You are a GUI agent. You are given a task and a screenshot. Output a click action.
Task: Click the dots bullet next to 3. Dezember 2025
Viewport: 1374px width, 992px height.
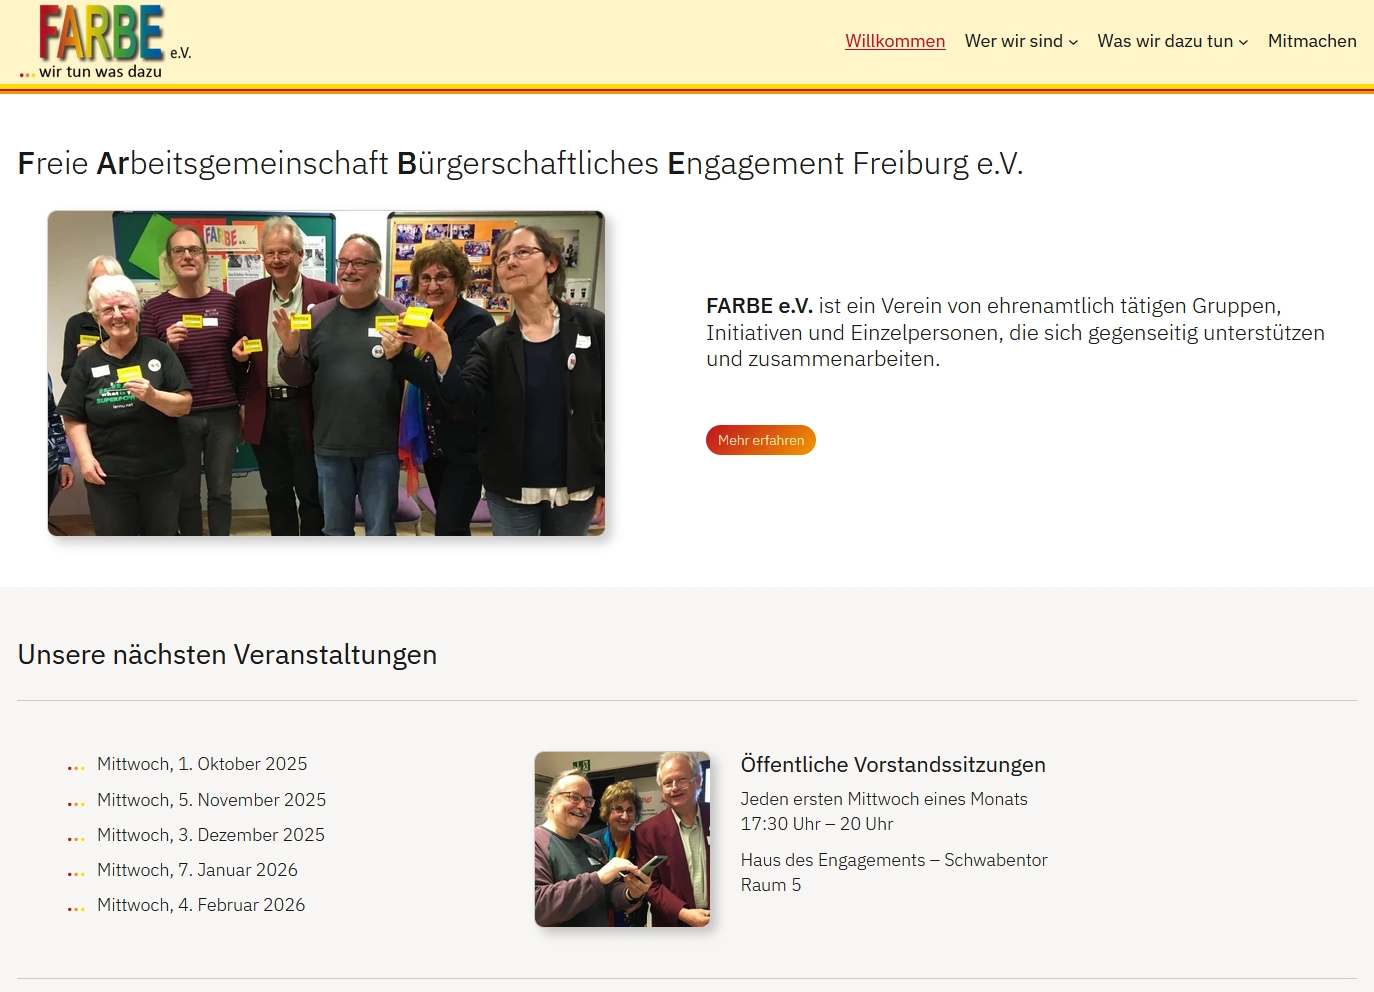click(75, 835)
